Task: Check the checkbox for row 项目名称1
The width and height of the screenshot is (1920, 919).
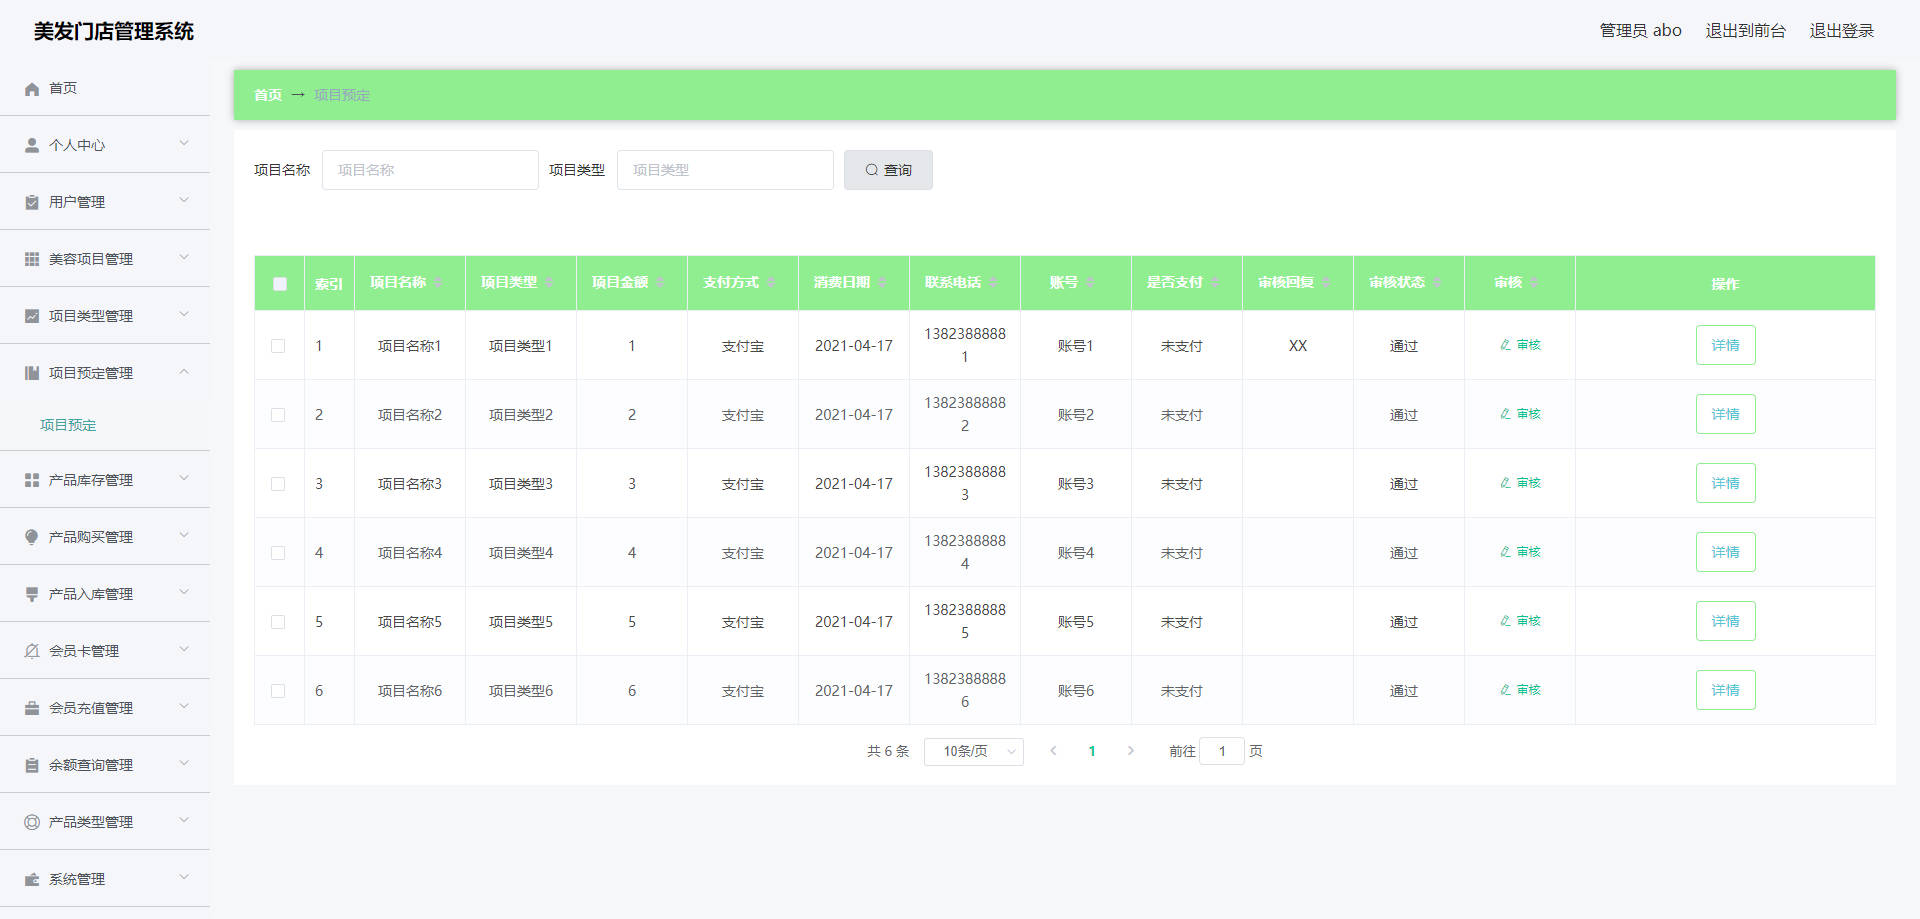Action: coord(278,346)
